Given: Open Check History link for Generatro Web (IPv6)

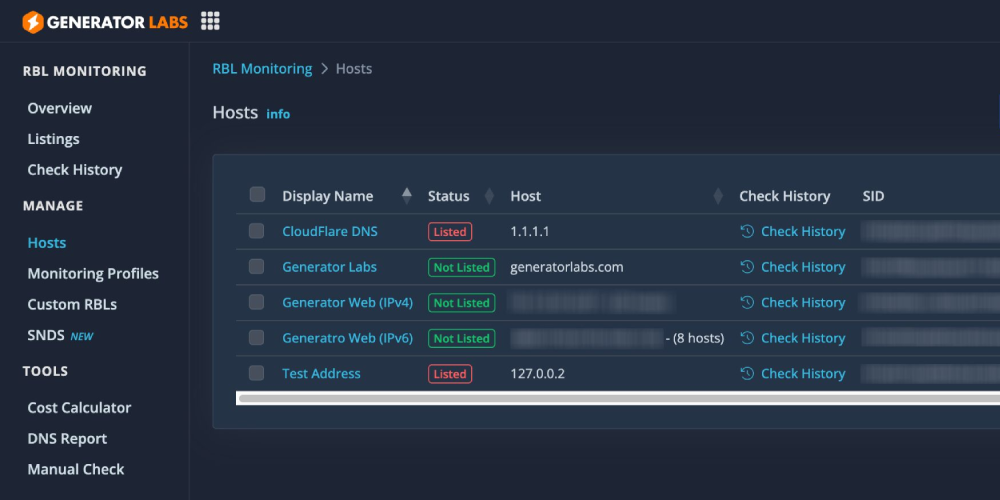Looking at the screenshot, I should (x=803, y=338).
